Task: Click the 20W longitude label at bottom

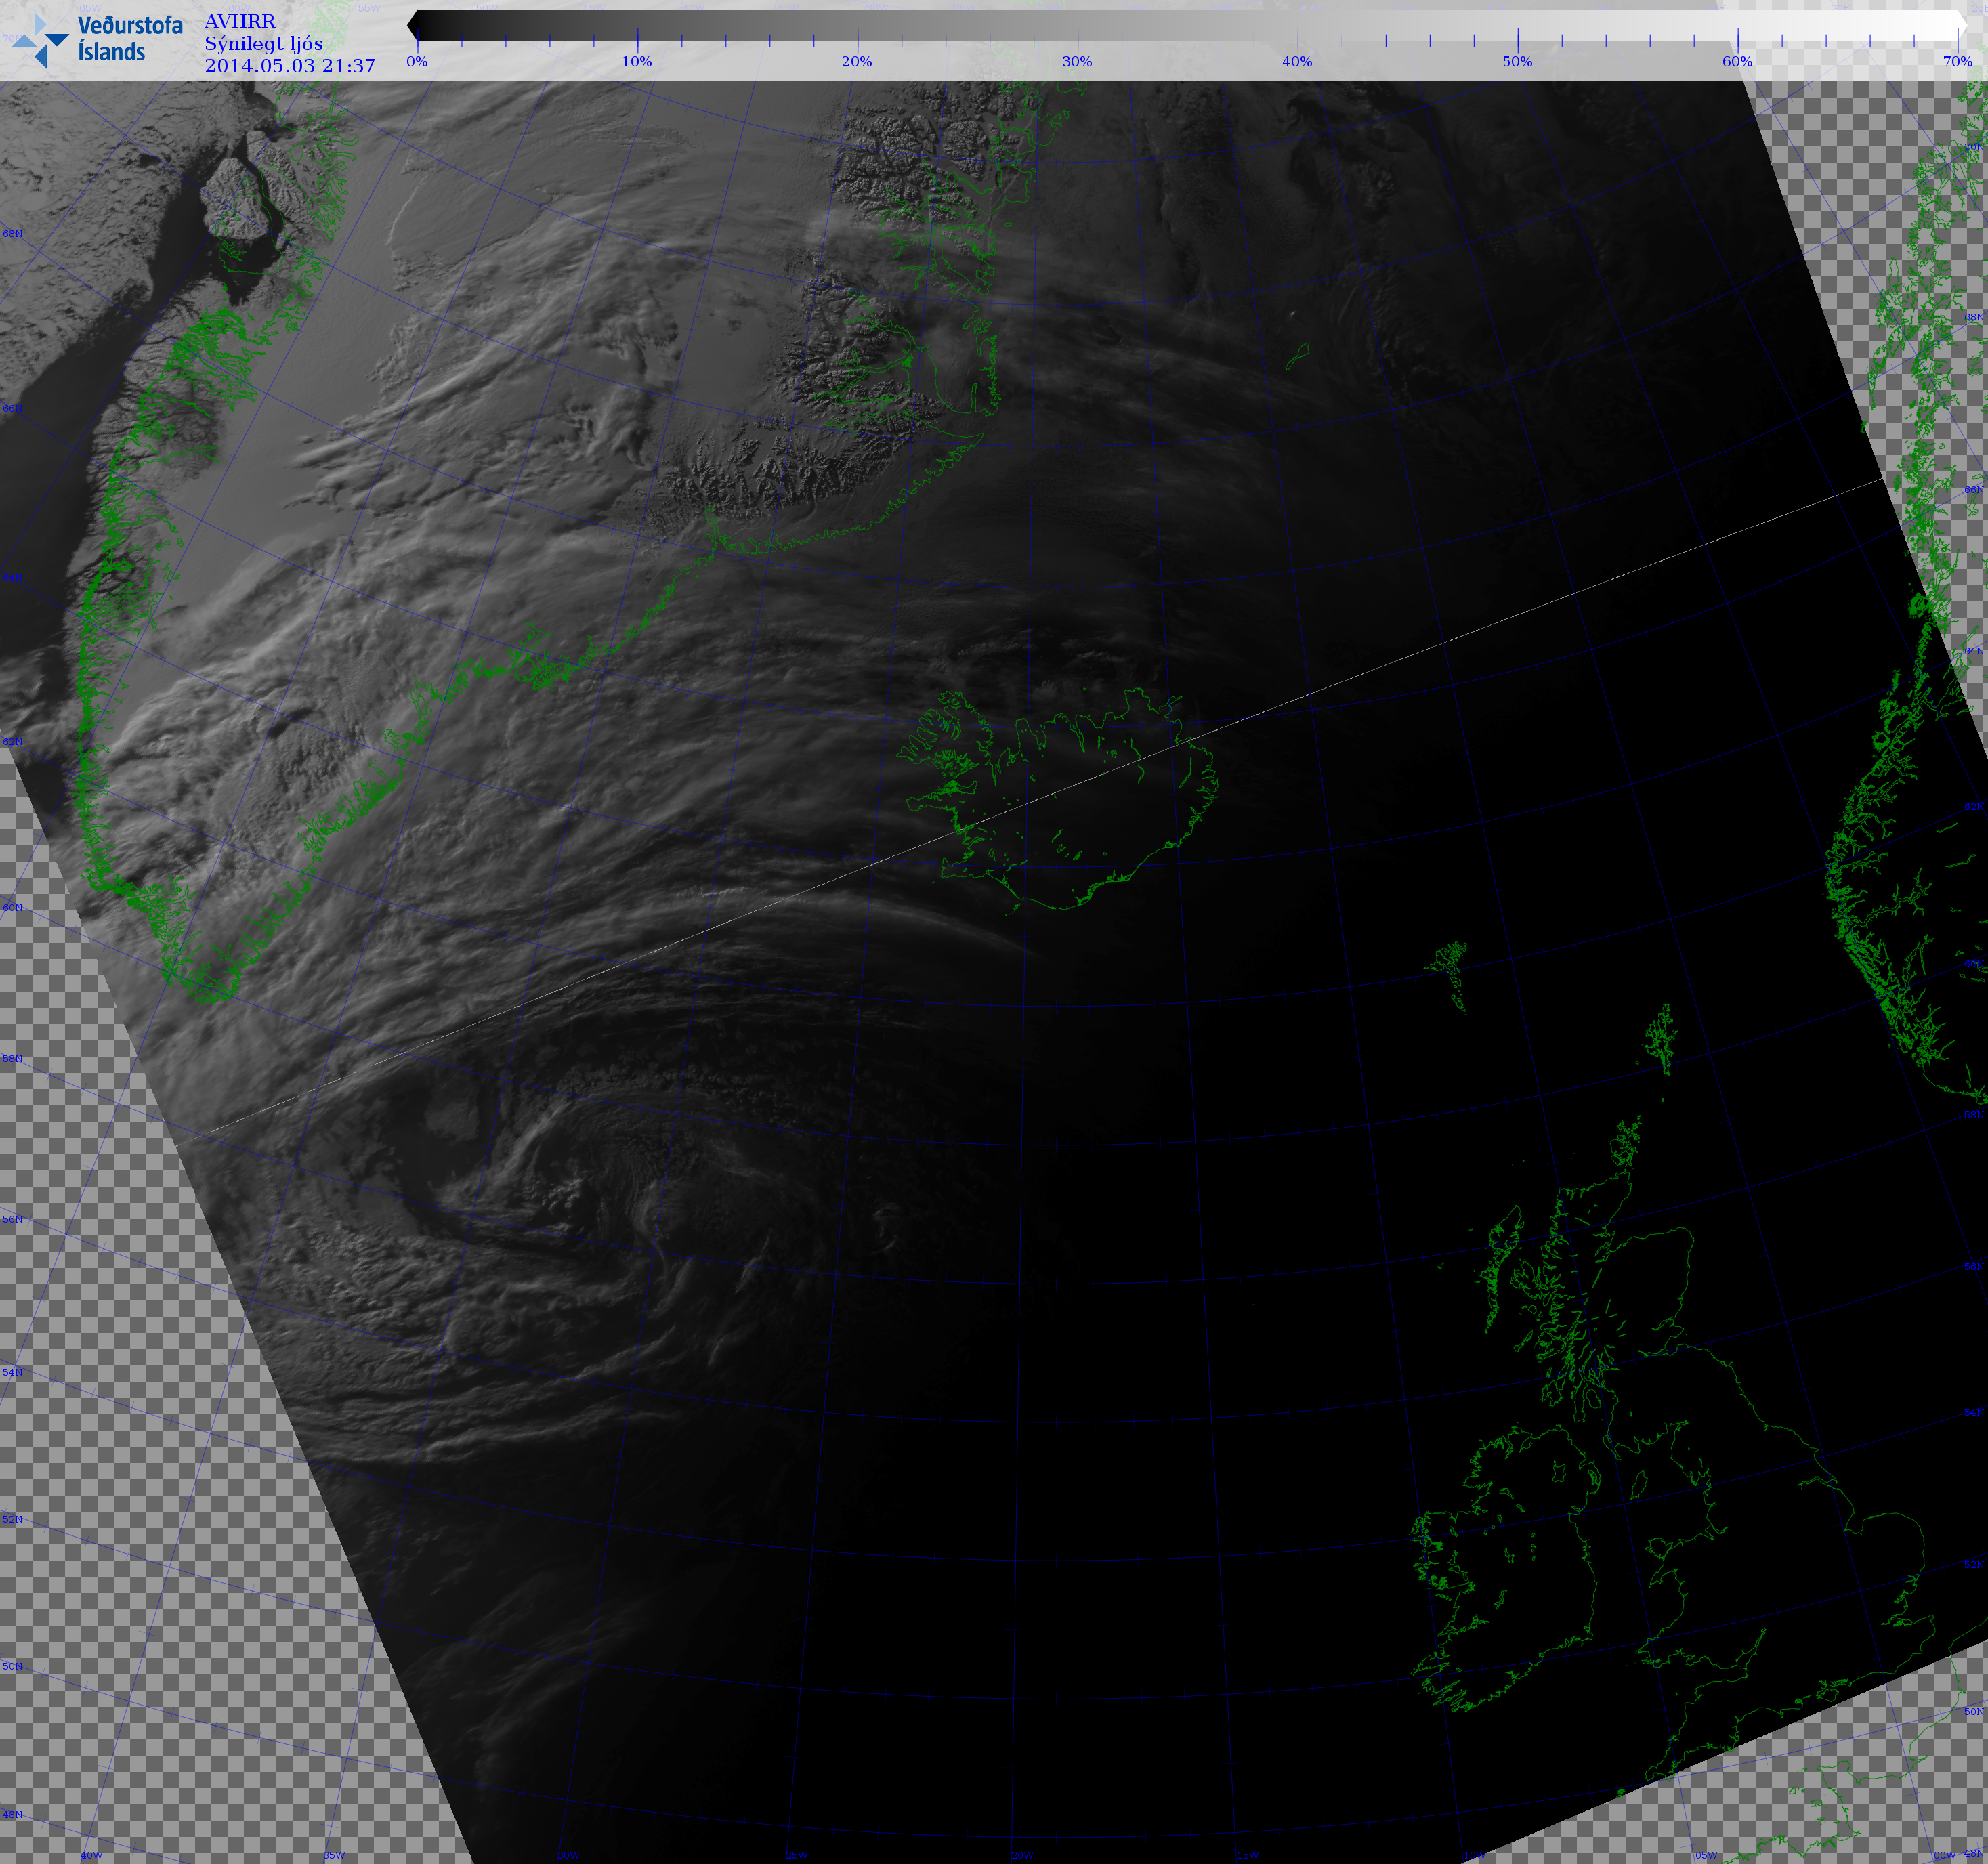Action: [1022, 1855]
